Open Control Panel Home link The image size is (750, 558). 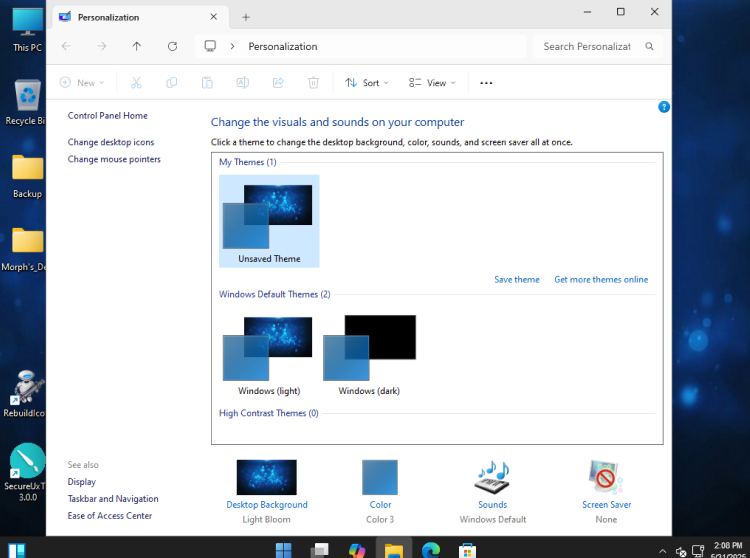[108, 116]
